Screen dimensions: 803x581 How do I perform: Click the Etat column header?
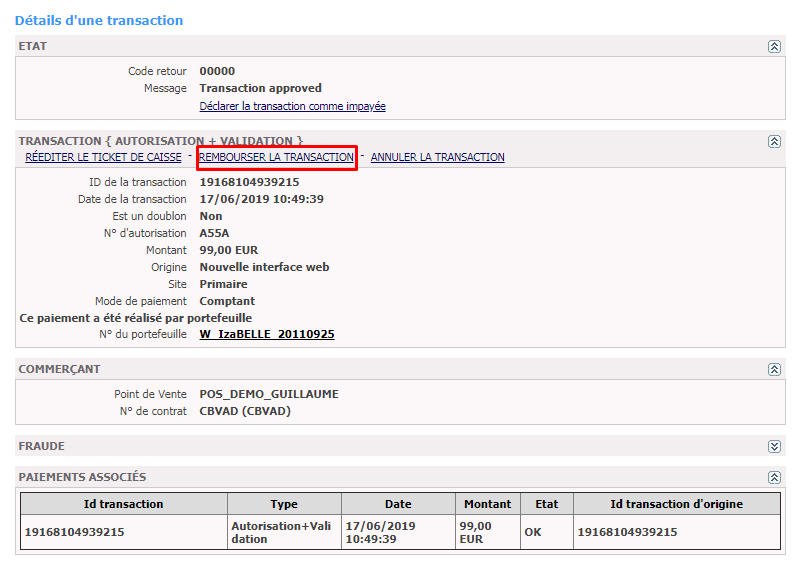click(547, 504)
